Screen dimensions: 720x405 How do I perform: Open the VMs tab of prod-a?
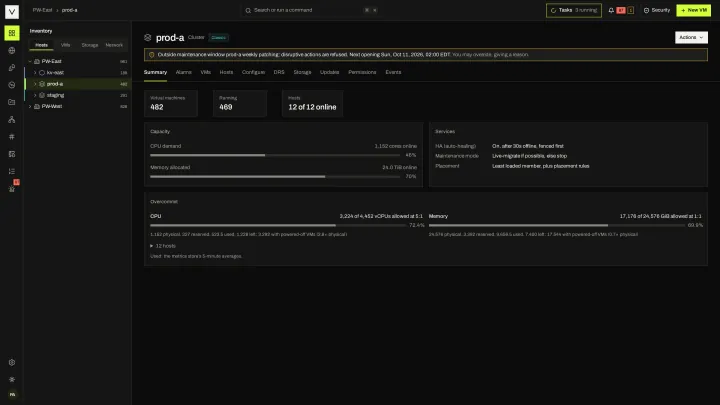[205, 72]
